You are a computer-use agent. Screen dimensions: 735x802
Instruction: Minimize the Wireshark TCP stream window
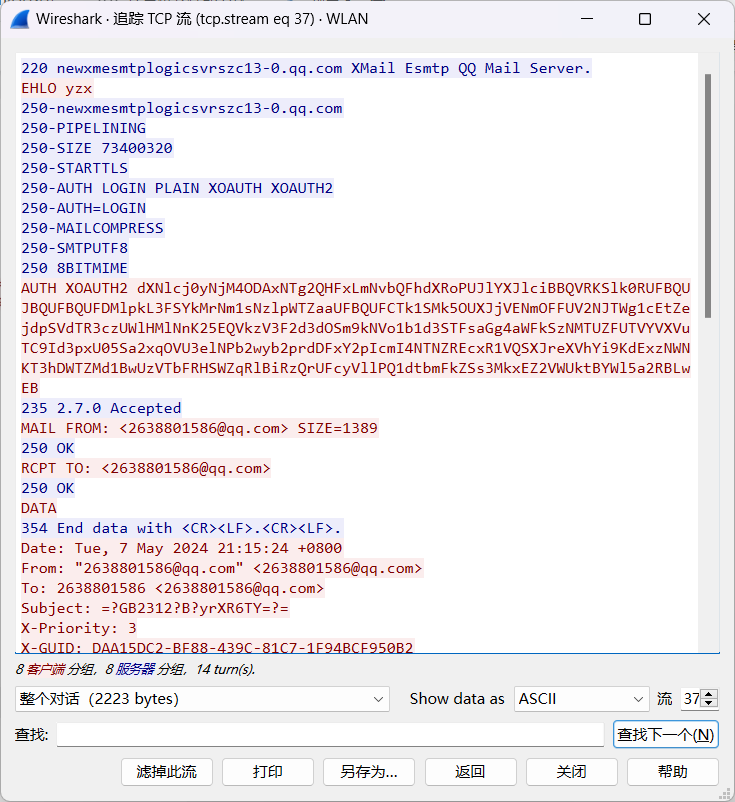click(x=587, y=19)
